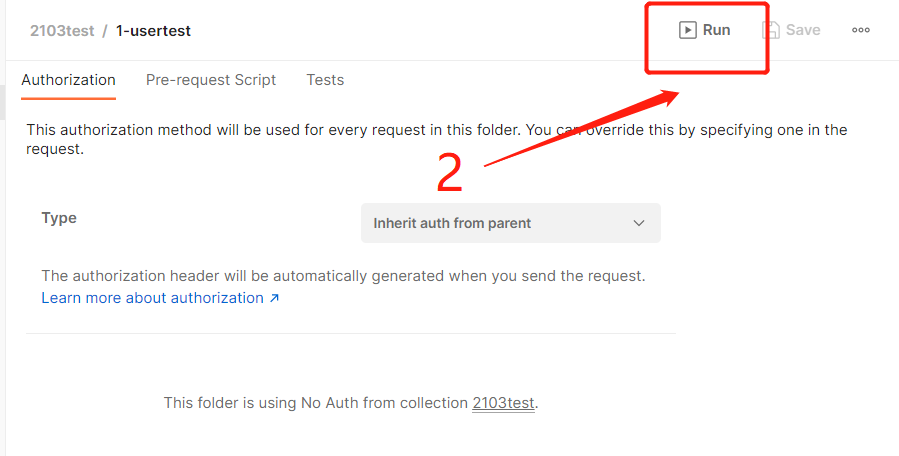Viewport: 899px width, 456px height.
Task: Click the Save button
Action: click(792, 30)
